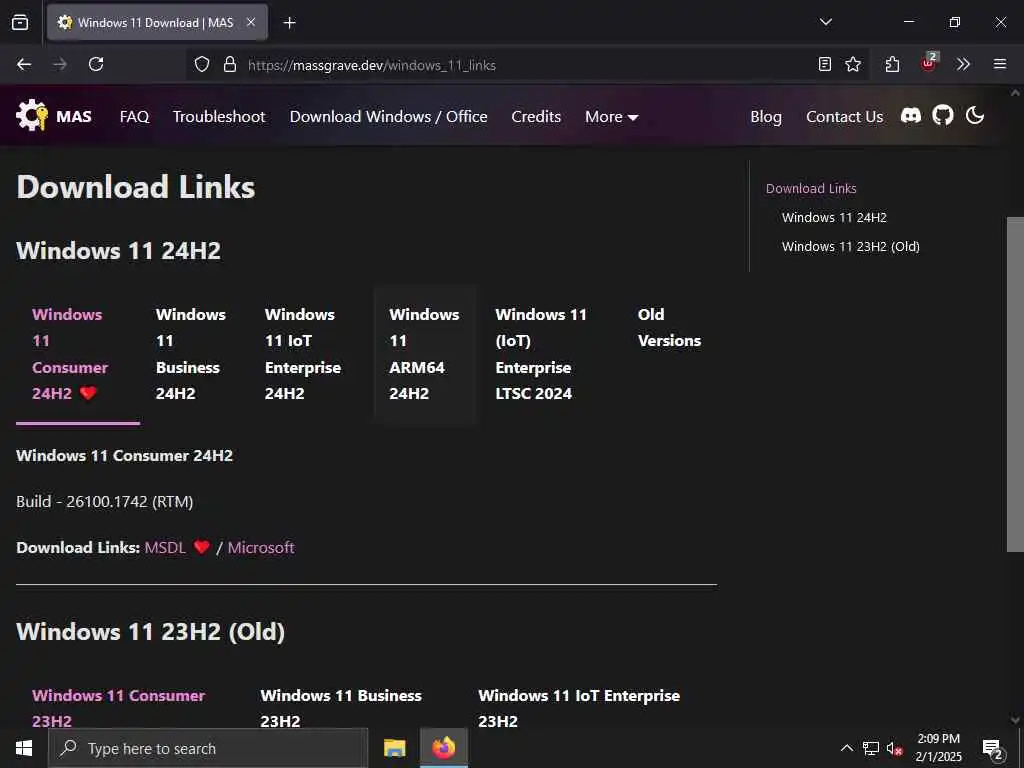Select Windows 11 IoT Enterprise 24H2 tab
This screenshot has height=768, width=1024.
[311, 354]
